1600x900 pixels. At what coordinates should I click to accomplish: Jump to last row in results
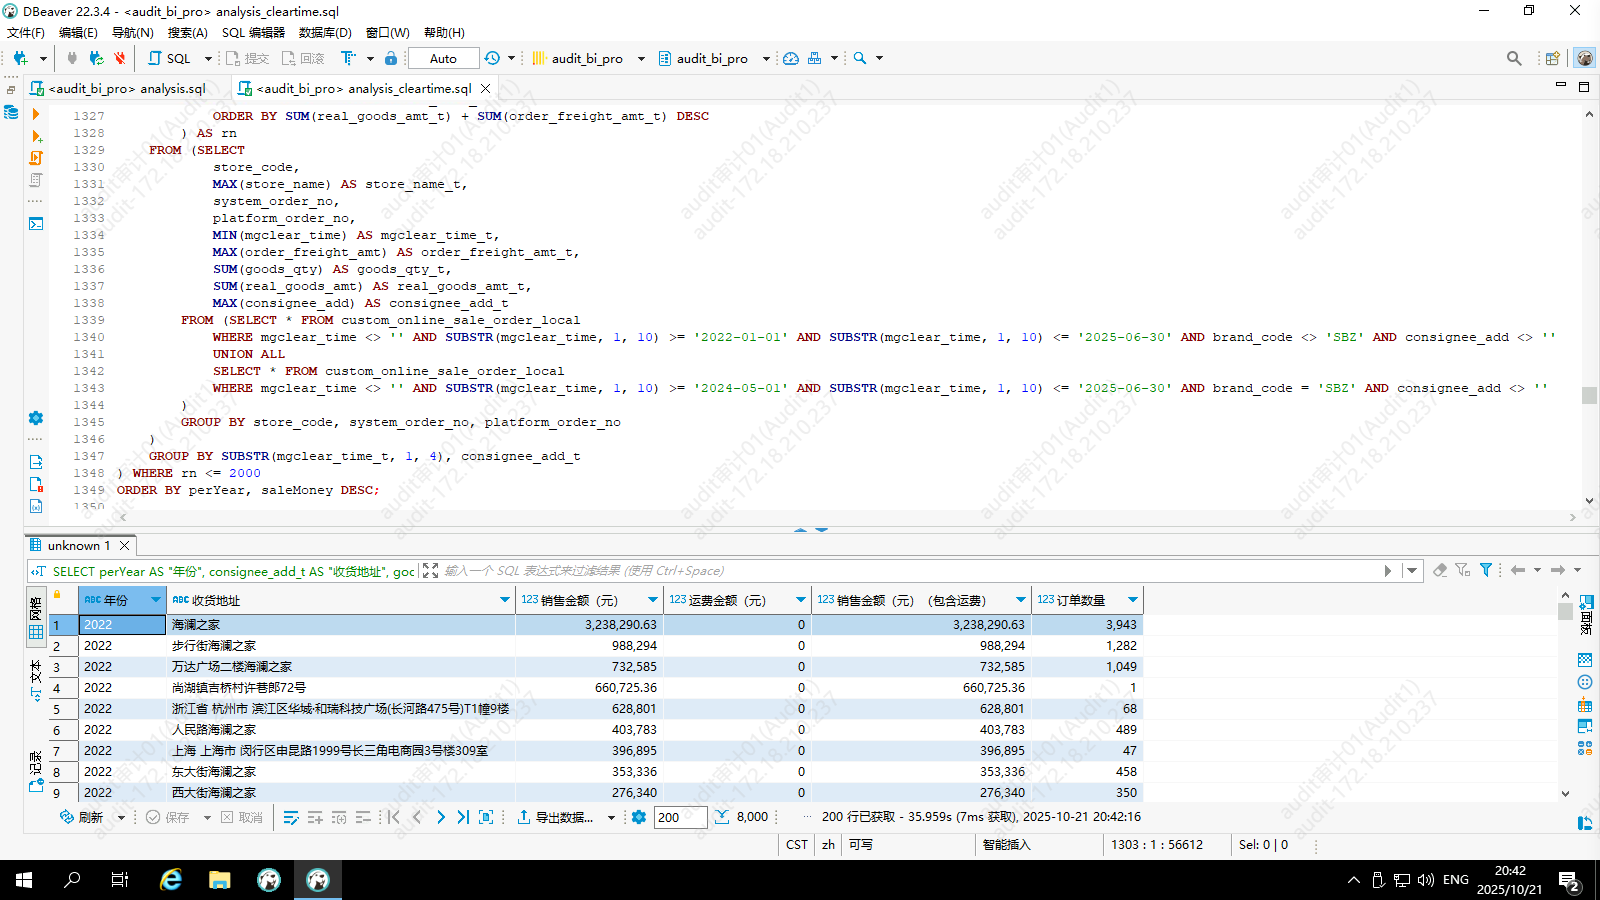(x=463, y=817)
